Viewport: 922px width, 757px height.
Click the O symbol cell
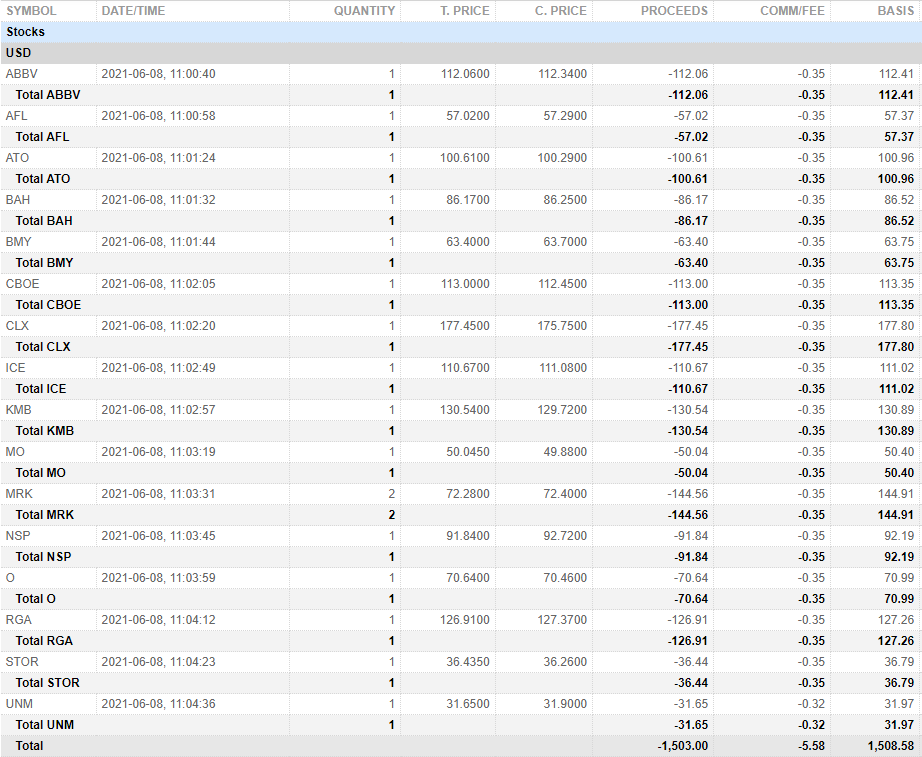coord(10,578)
